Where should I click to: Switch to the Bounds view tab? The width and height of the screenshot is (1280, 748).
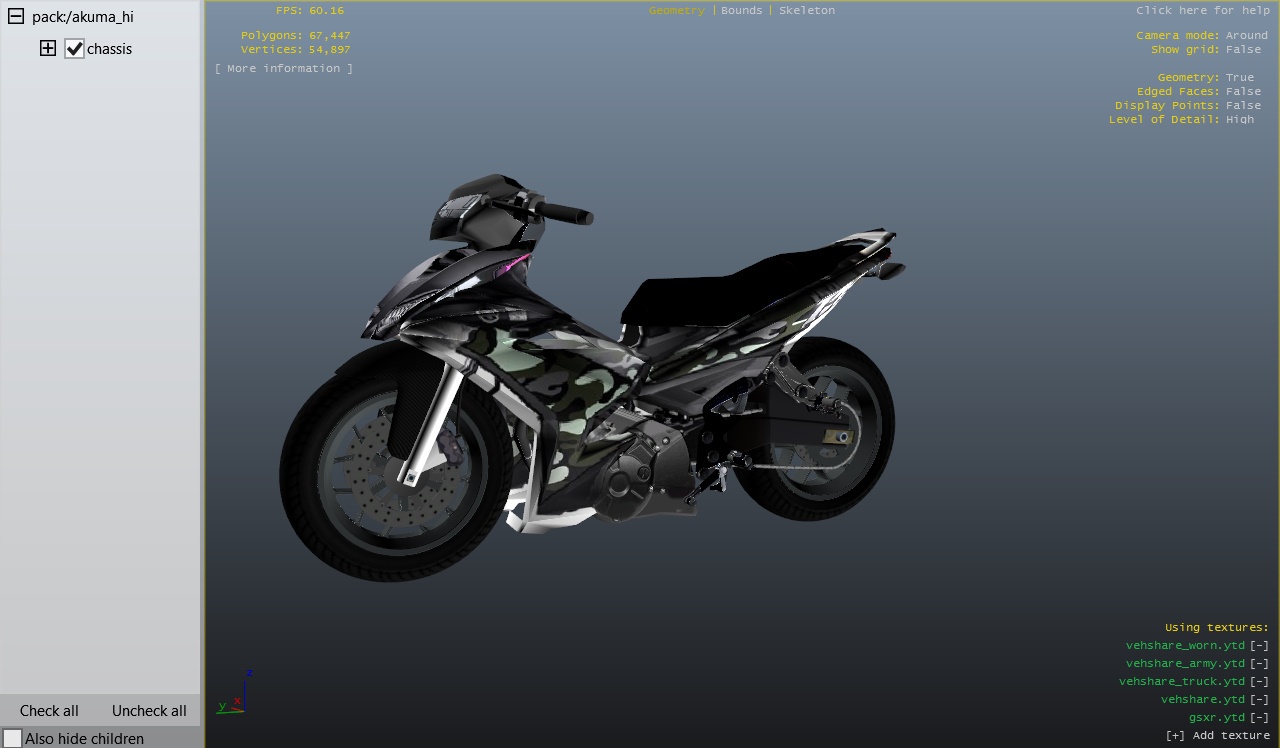pyautogui.click(x=741, y=10)
